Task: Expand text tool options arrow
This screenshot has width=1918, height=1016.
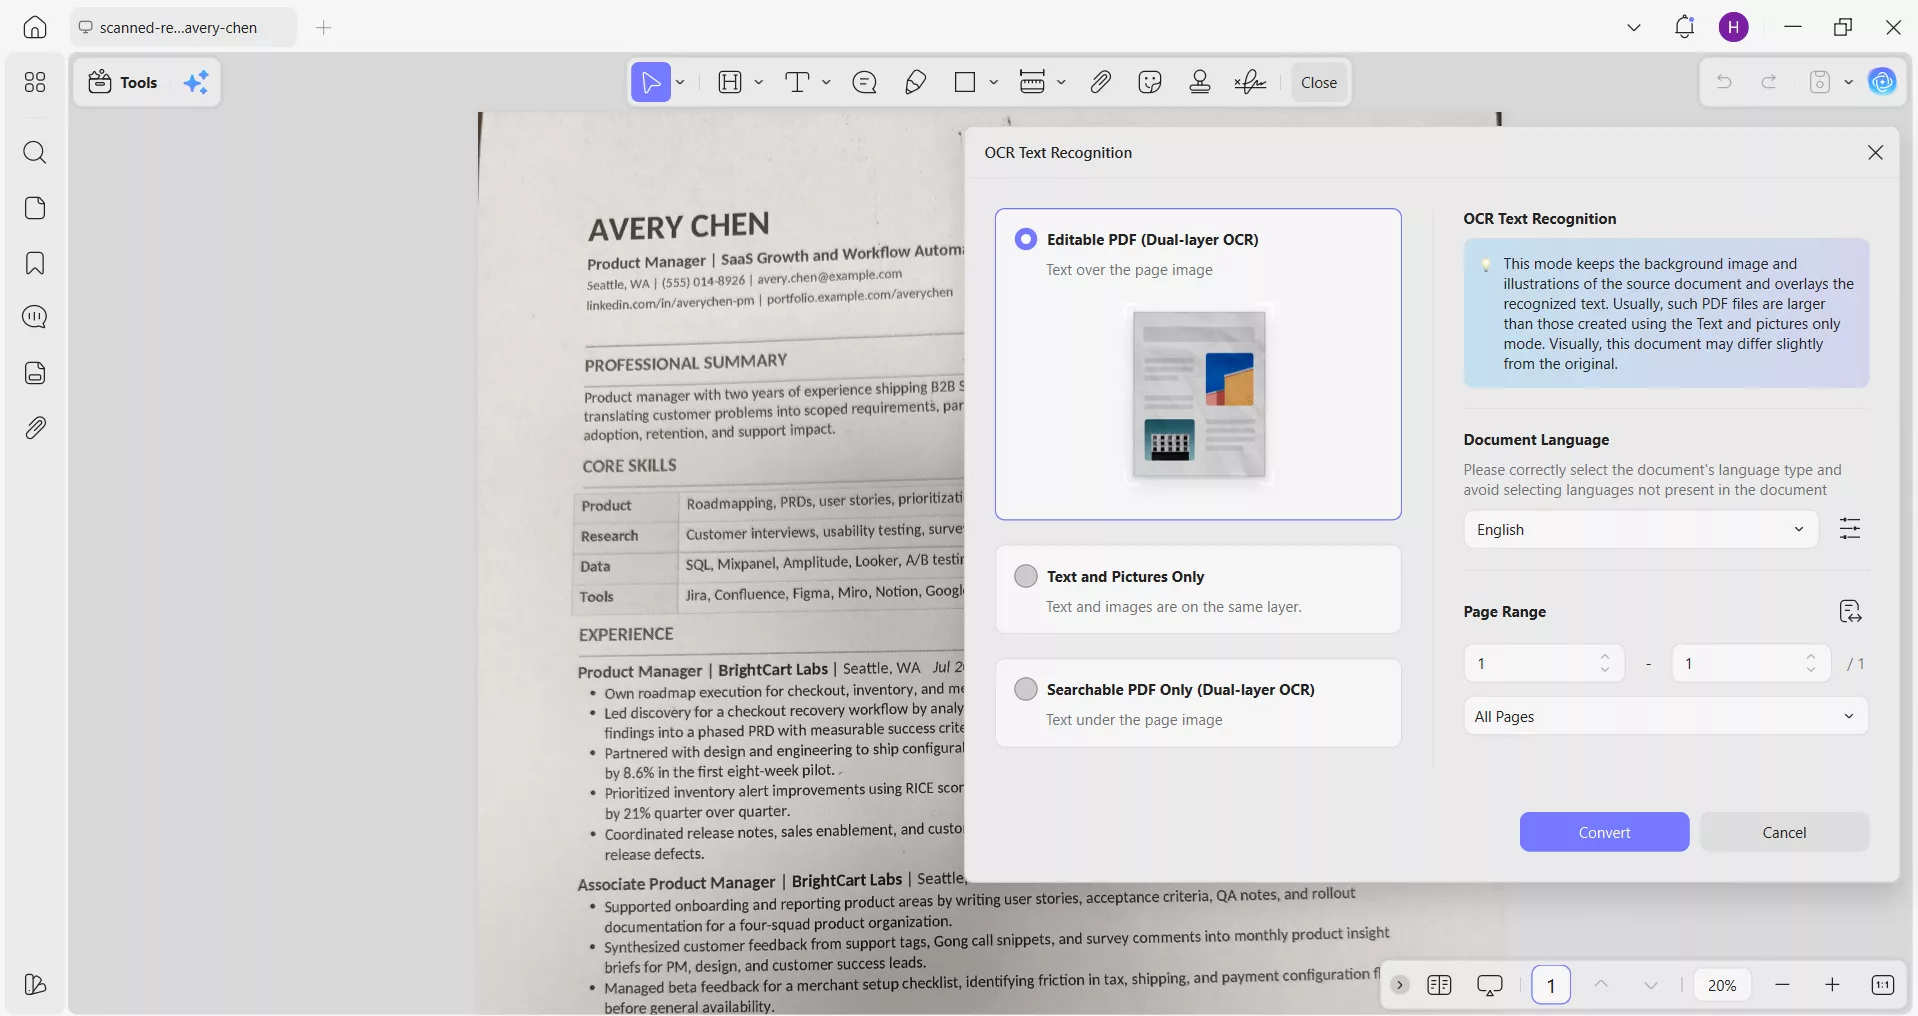Action: pos(826,82)
